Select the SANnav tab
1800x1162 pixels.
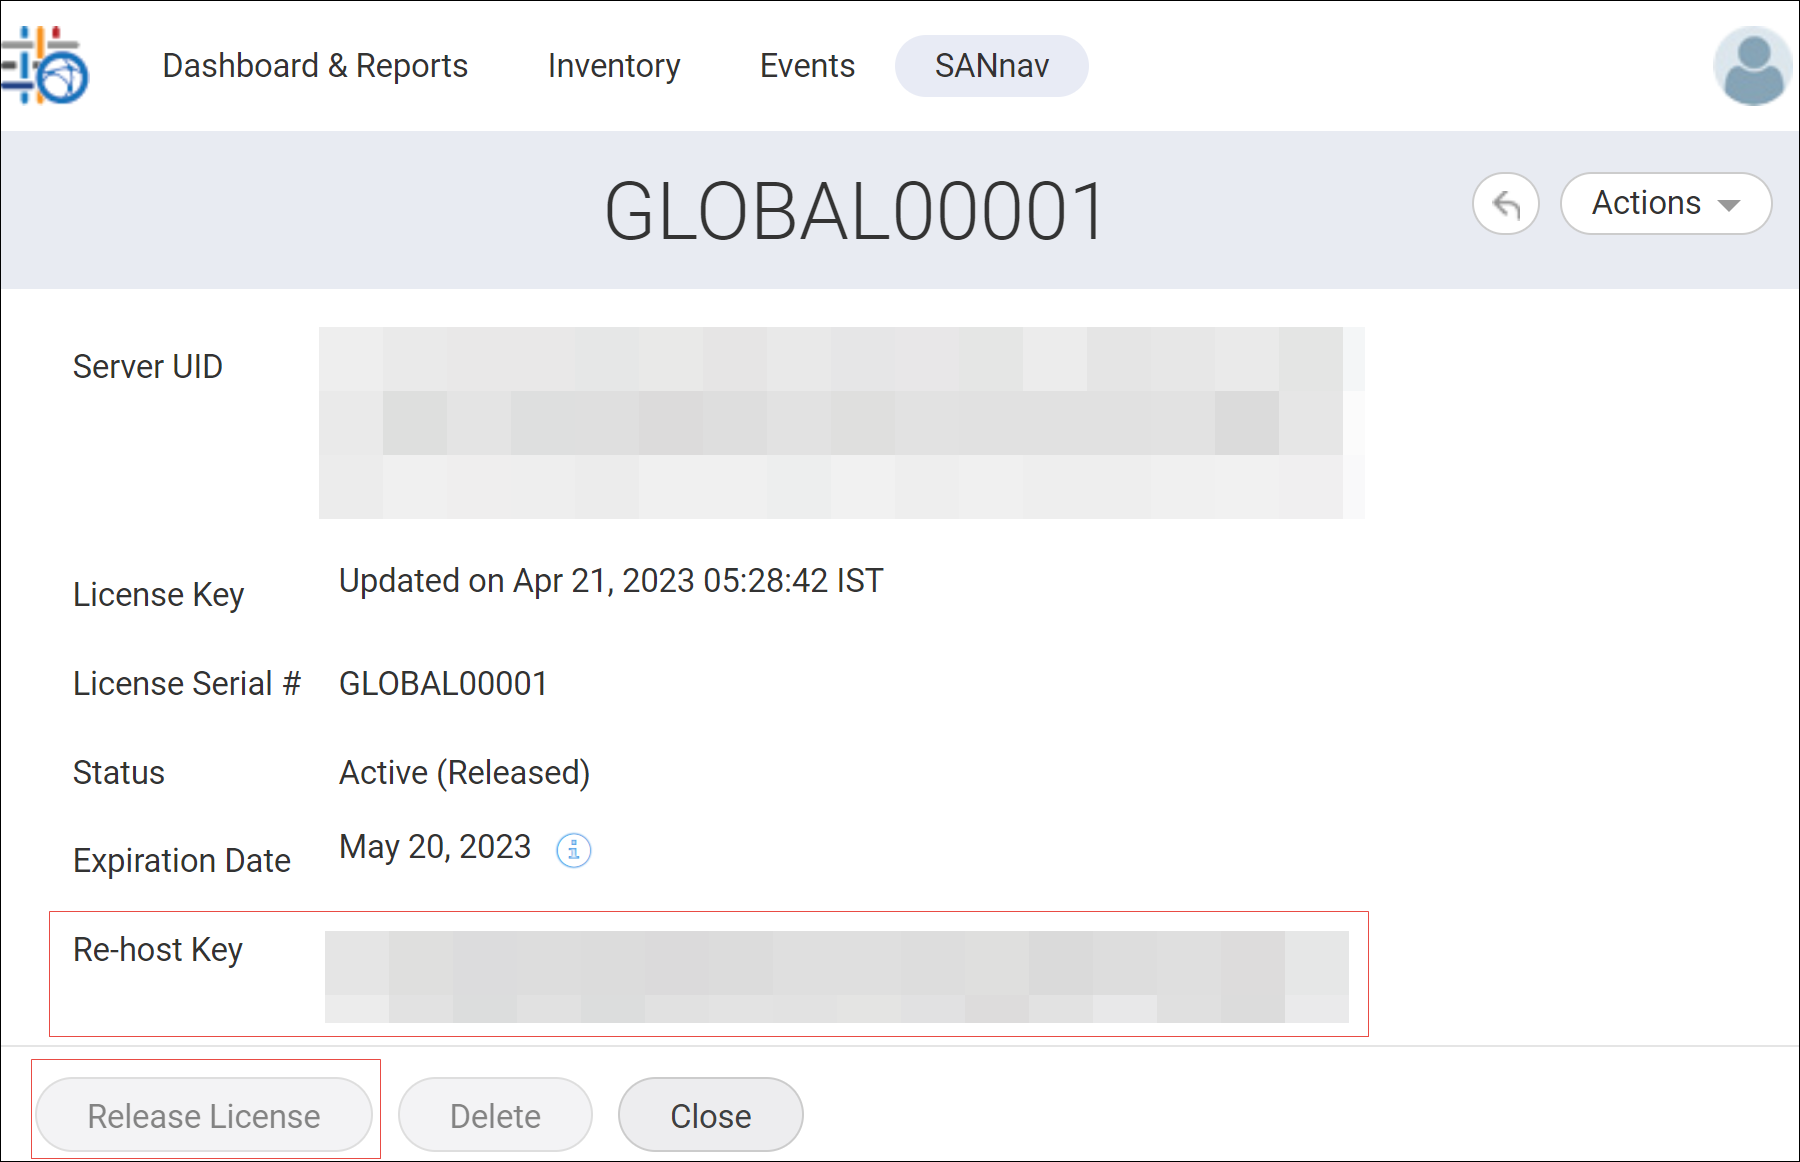991,66
